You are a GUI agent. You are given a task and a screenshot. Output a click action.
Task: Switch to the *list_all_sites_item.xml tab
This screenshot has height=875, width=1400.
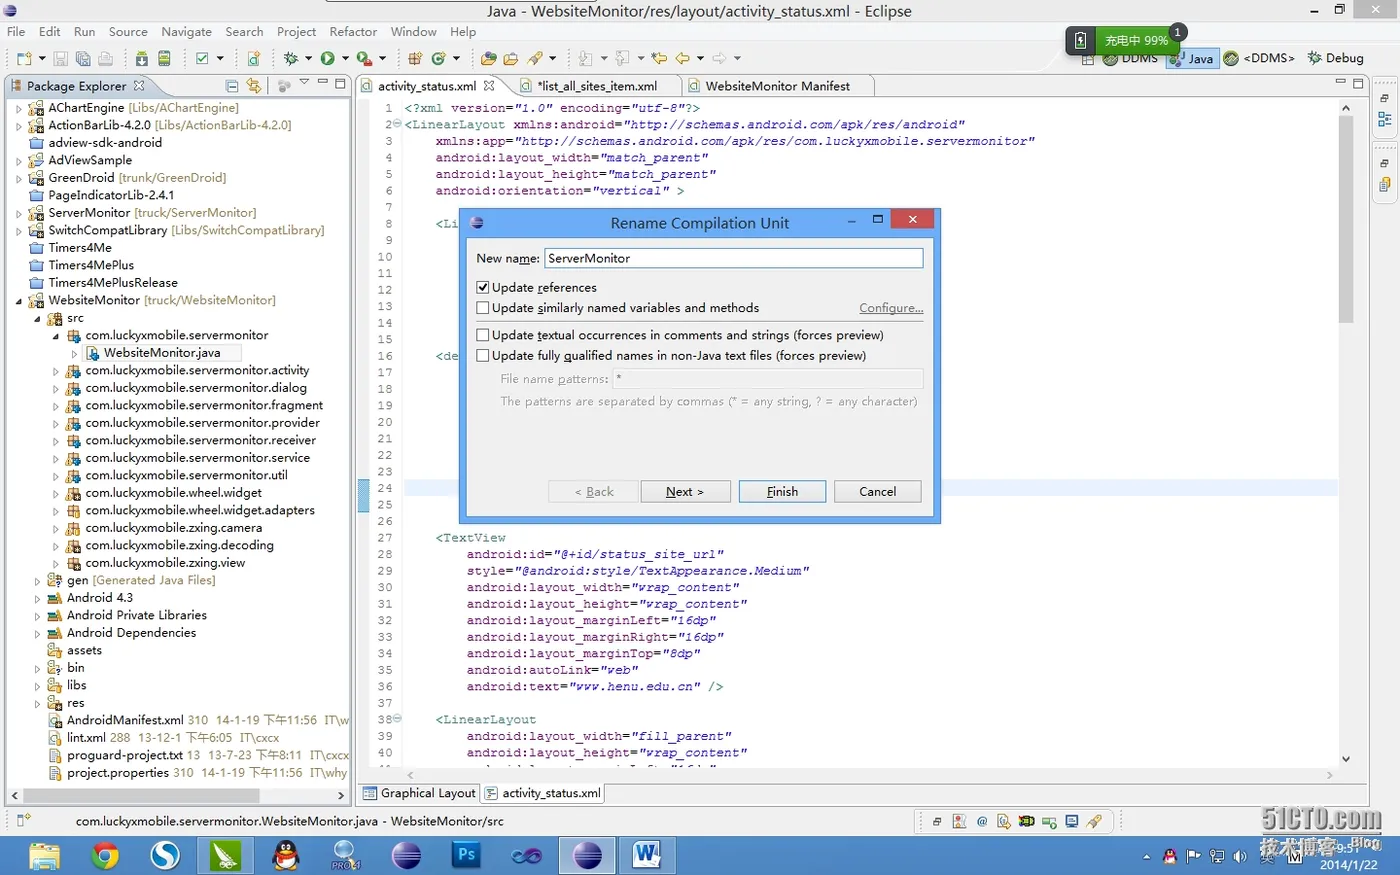[595, 86]
